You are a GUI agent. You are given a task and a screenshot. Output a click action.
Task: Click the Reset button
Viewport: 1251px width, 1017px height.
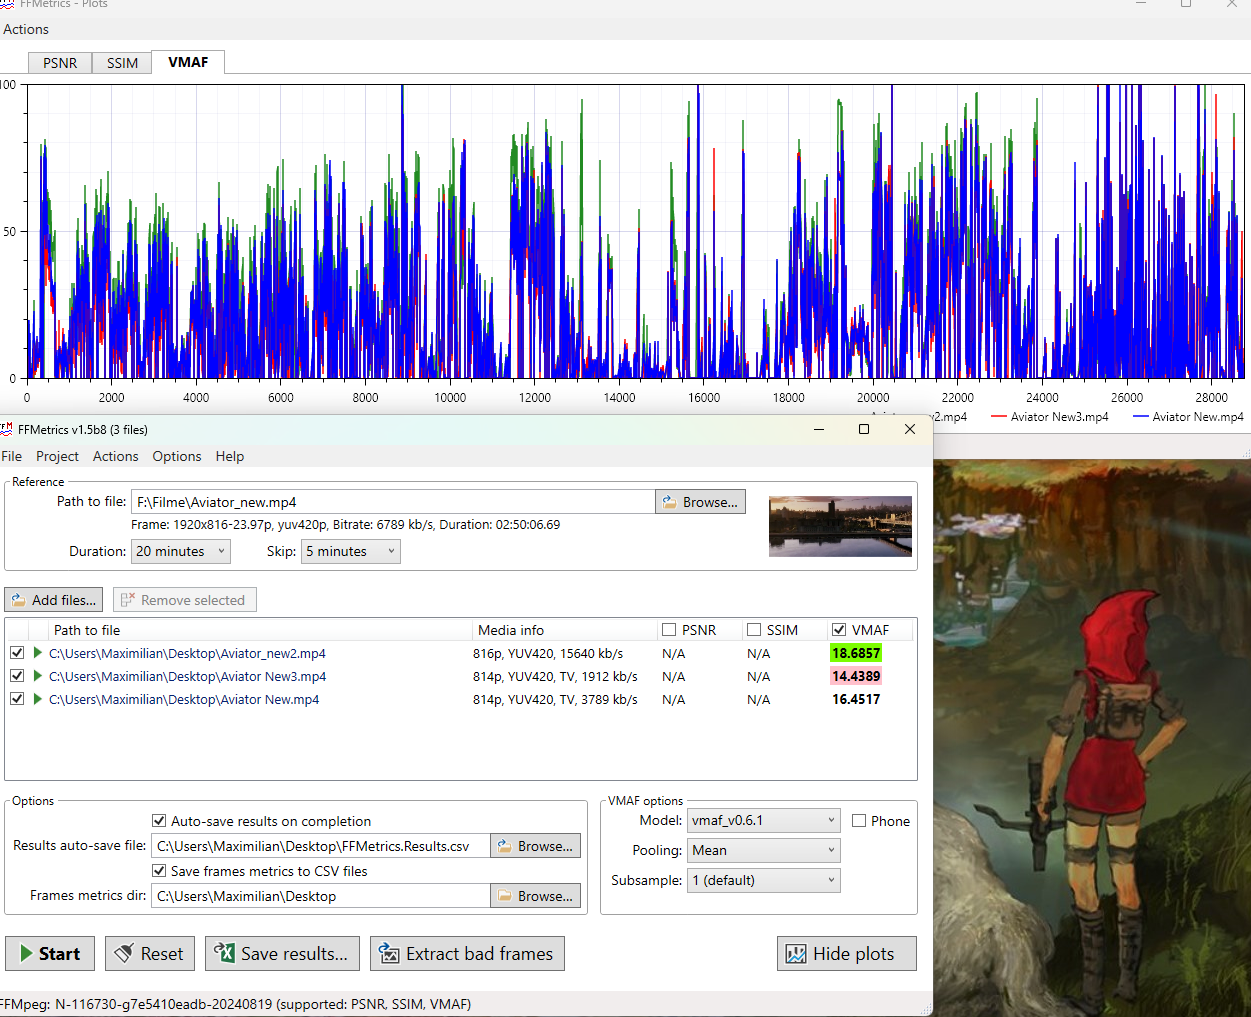tap(149, 954)
